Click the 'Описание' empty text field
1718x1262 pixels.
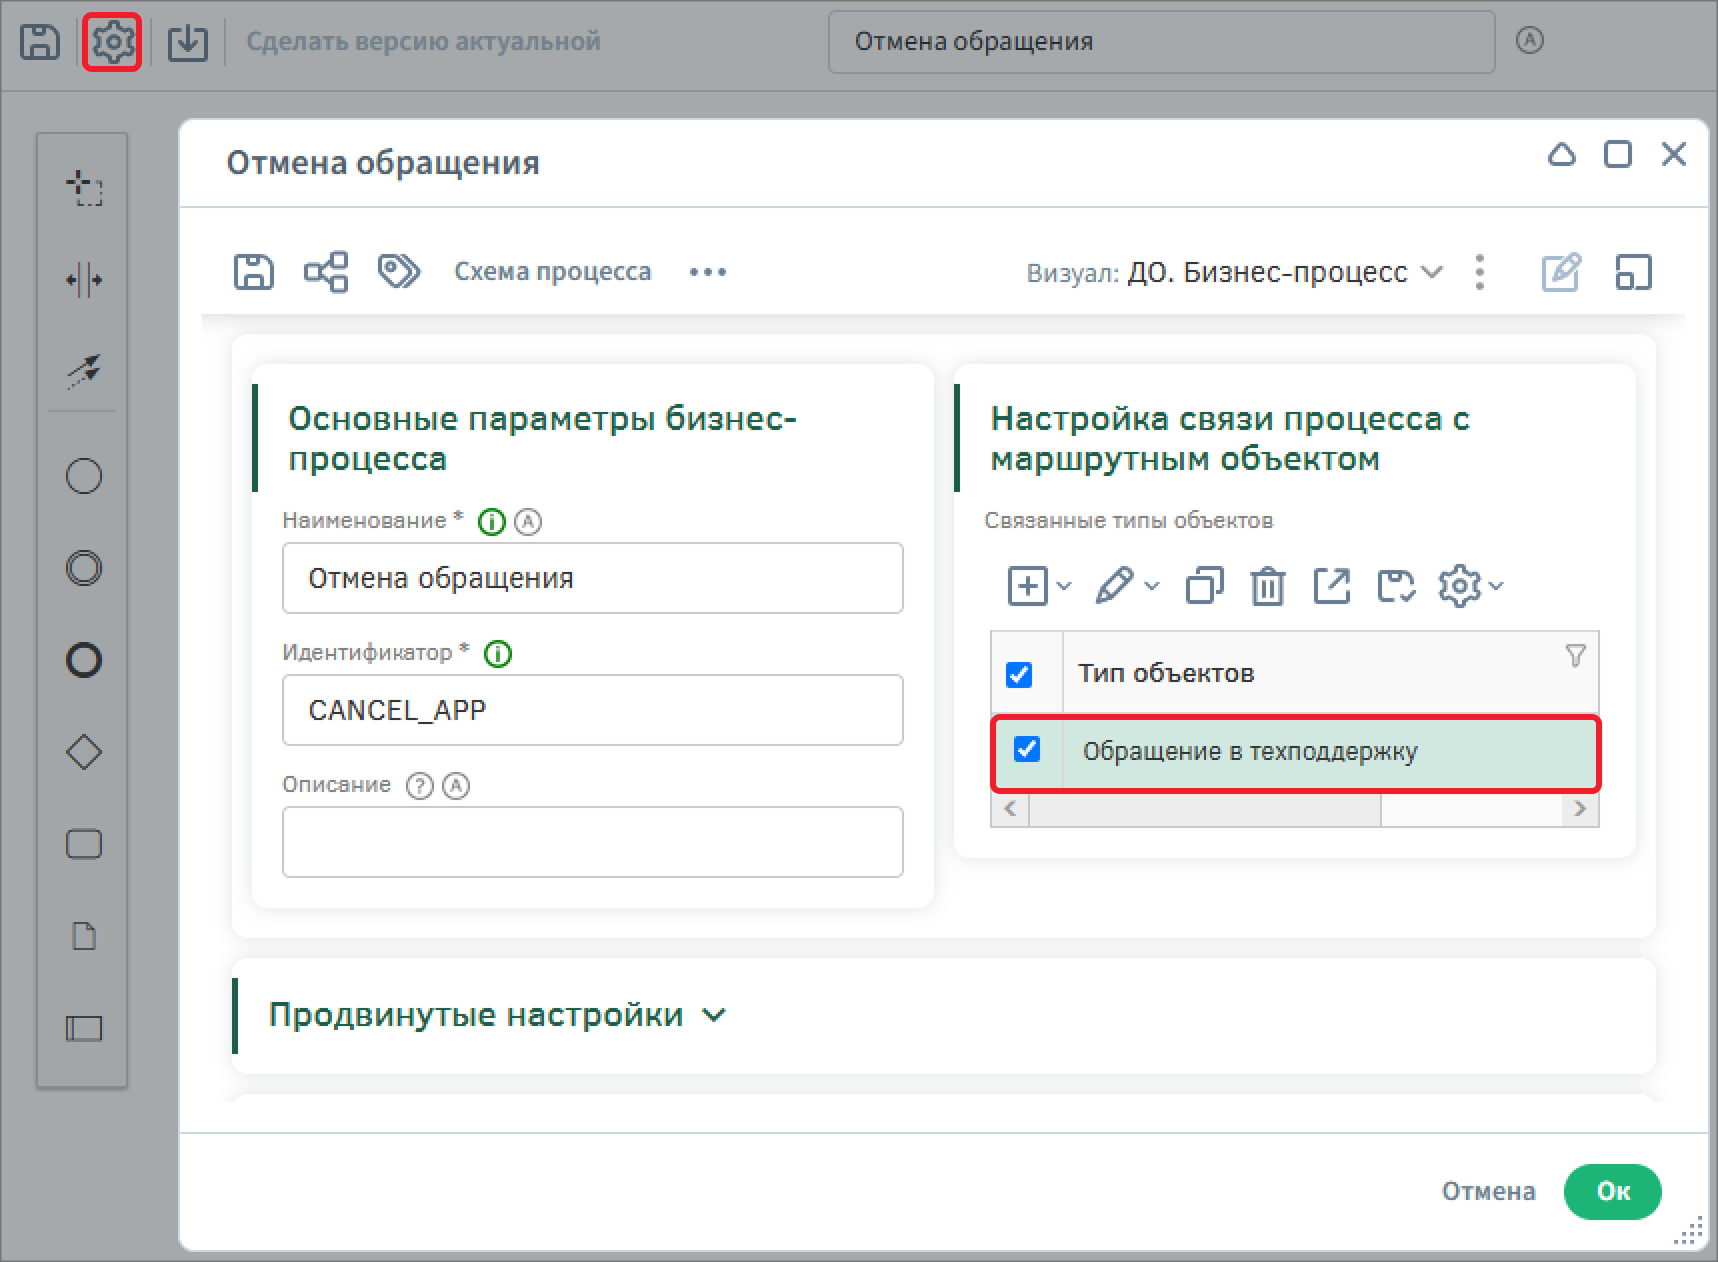pyautogui.click(x=593, y=842)
